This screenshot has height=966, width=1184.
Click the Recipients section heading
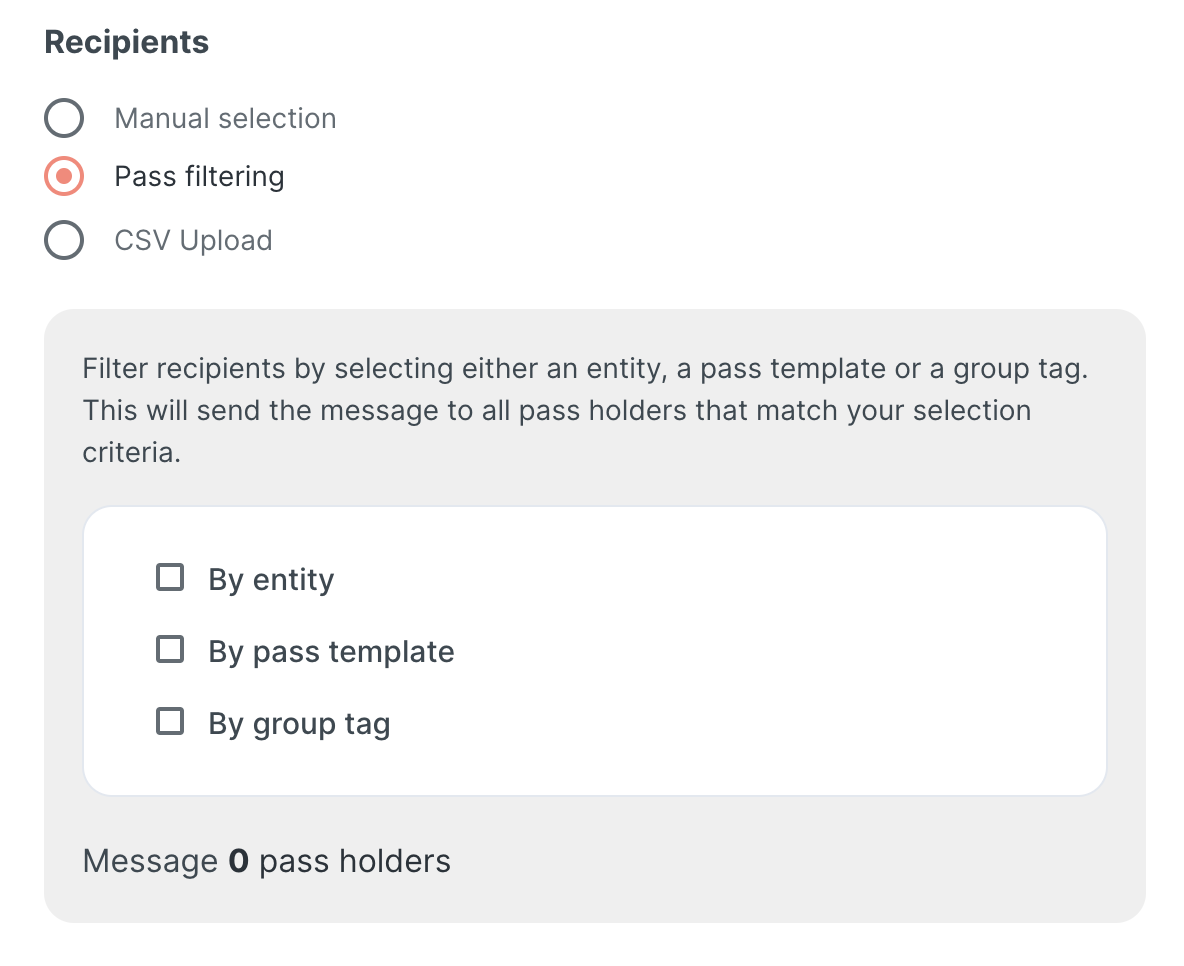127,42
